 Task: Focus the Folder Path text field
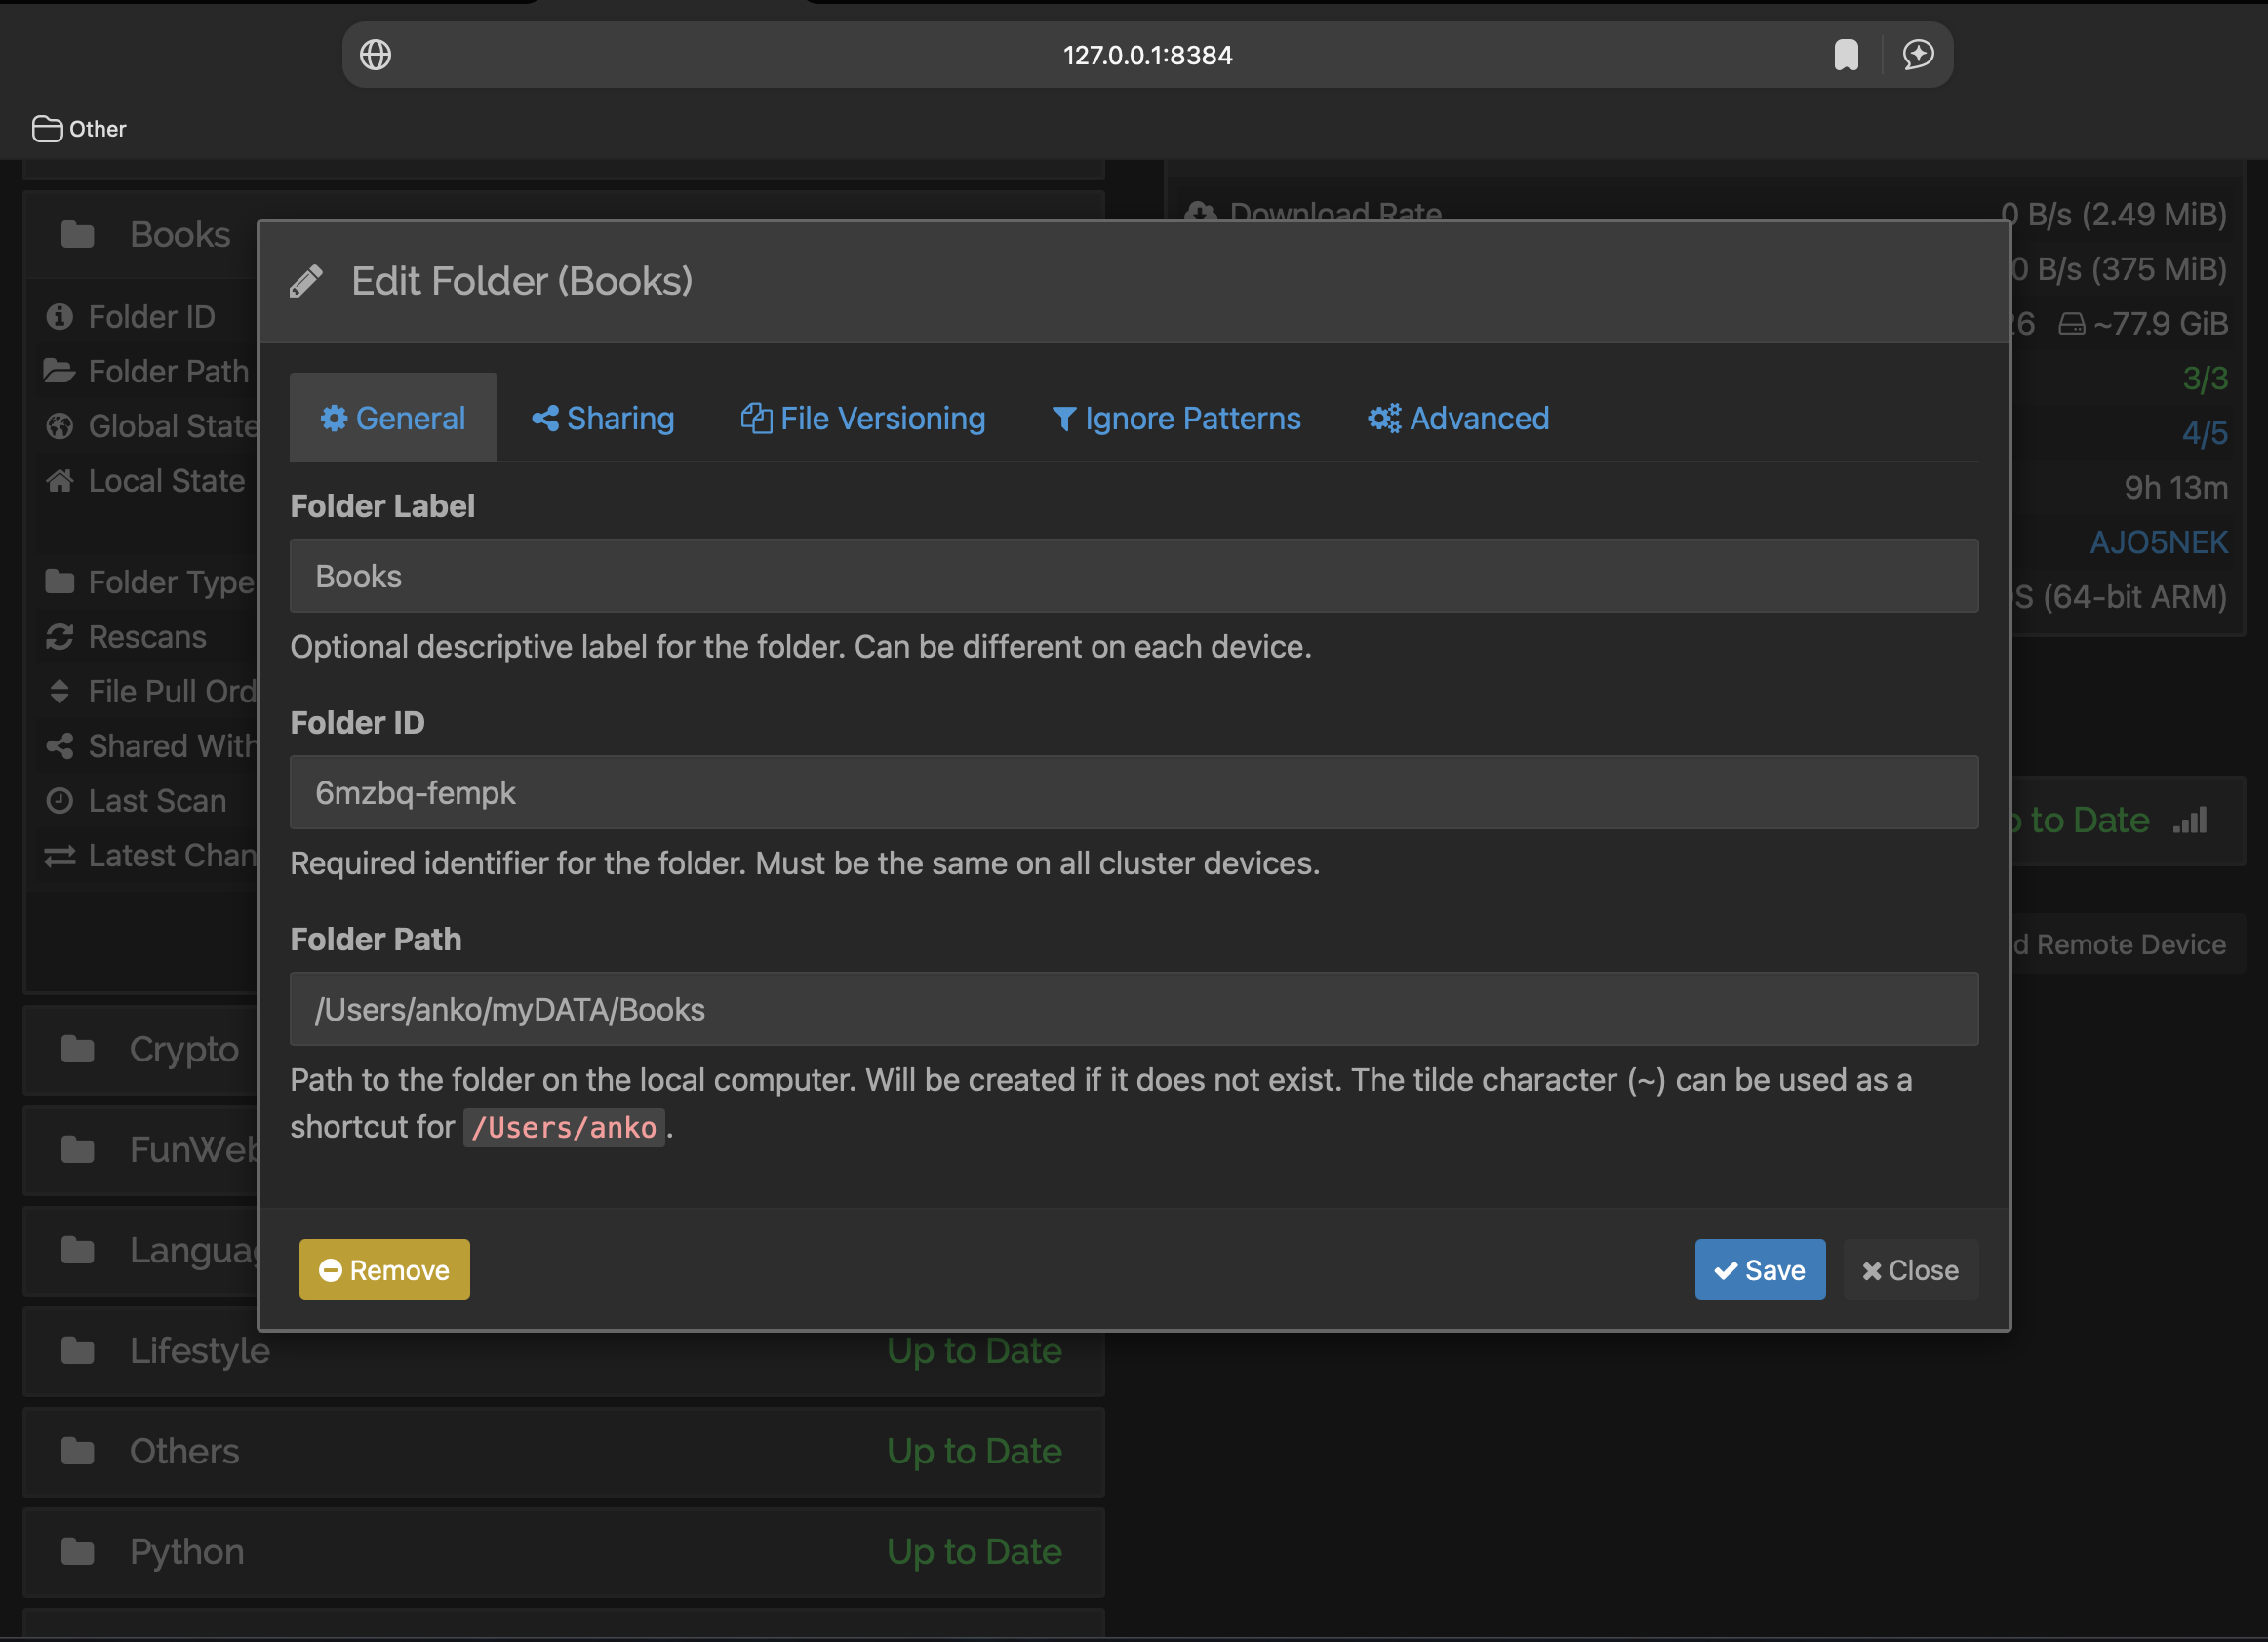pyautogui.click(x=1133, y=1010)
